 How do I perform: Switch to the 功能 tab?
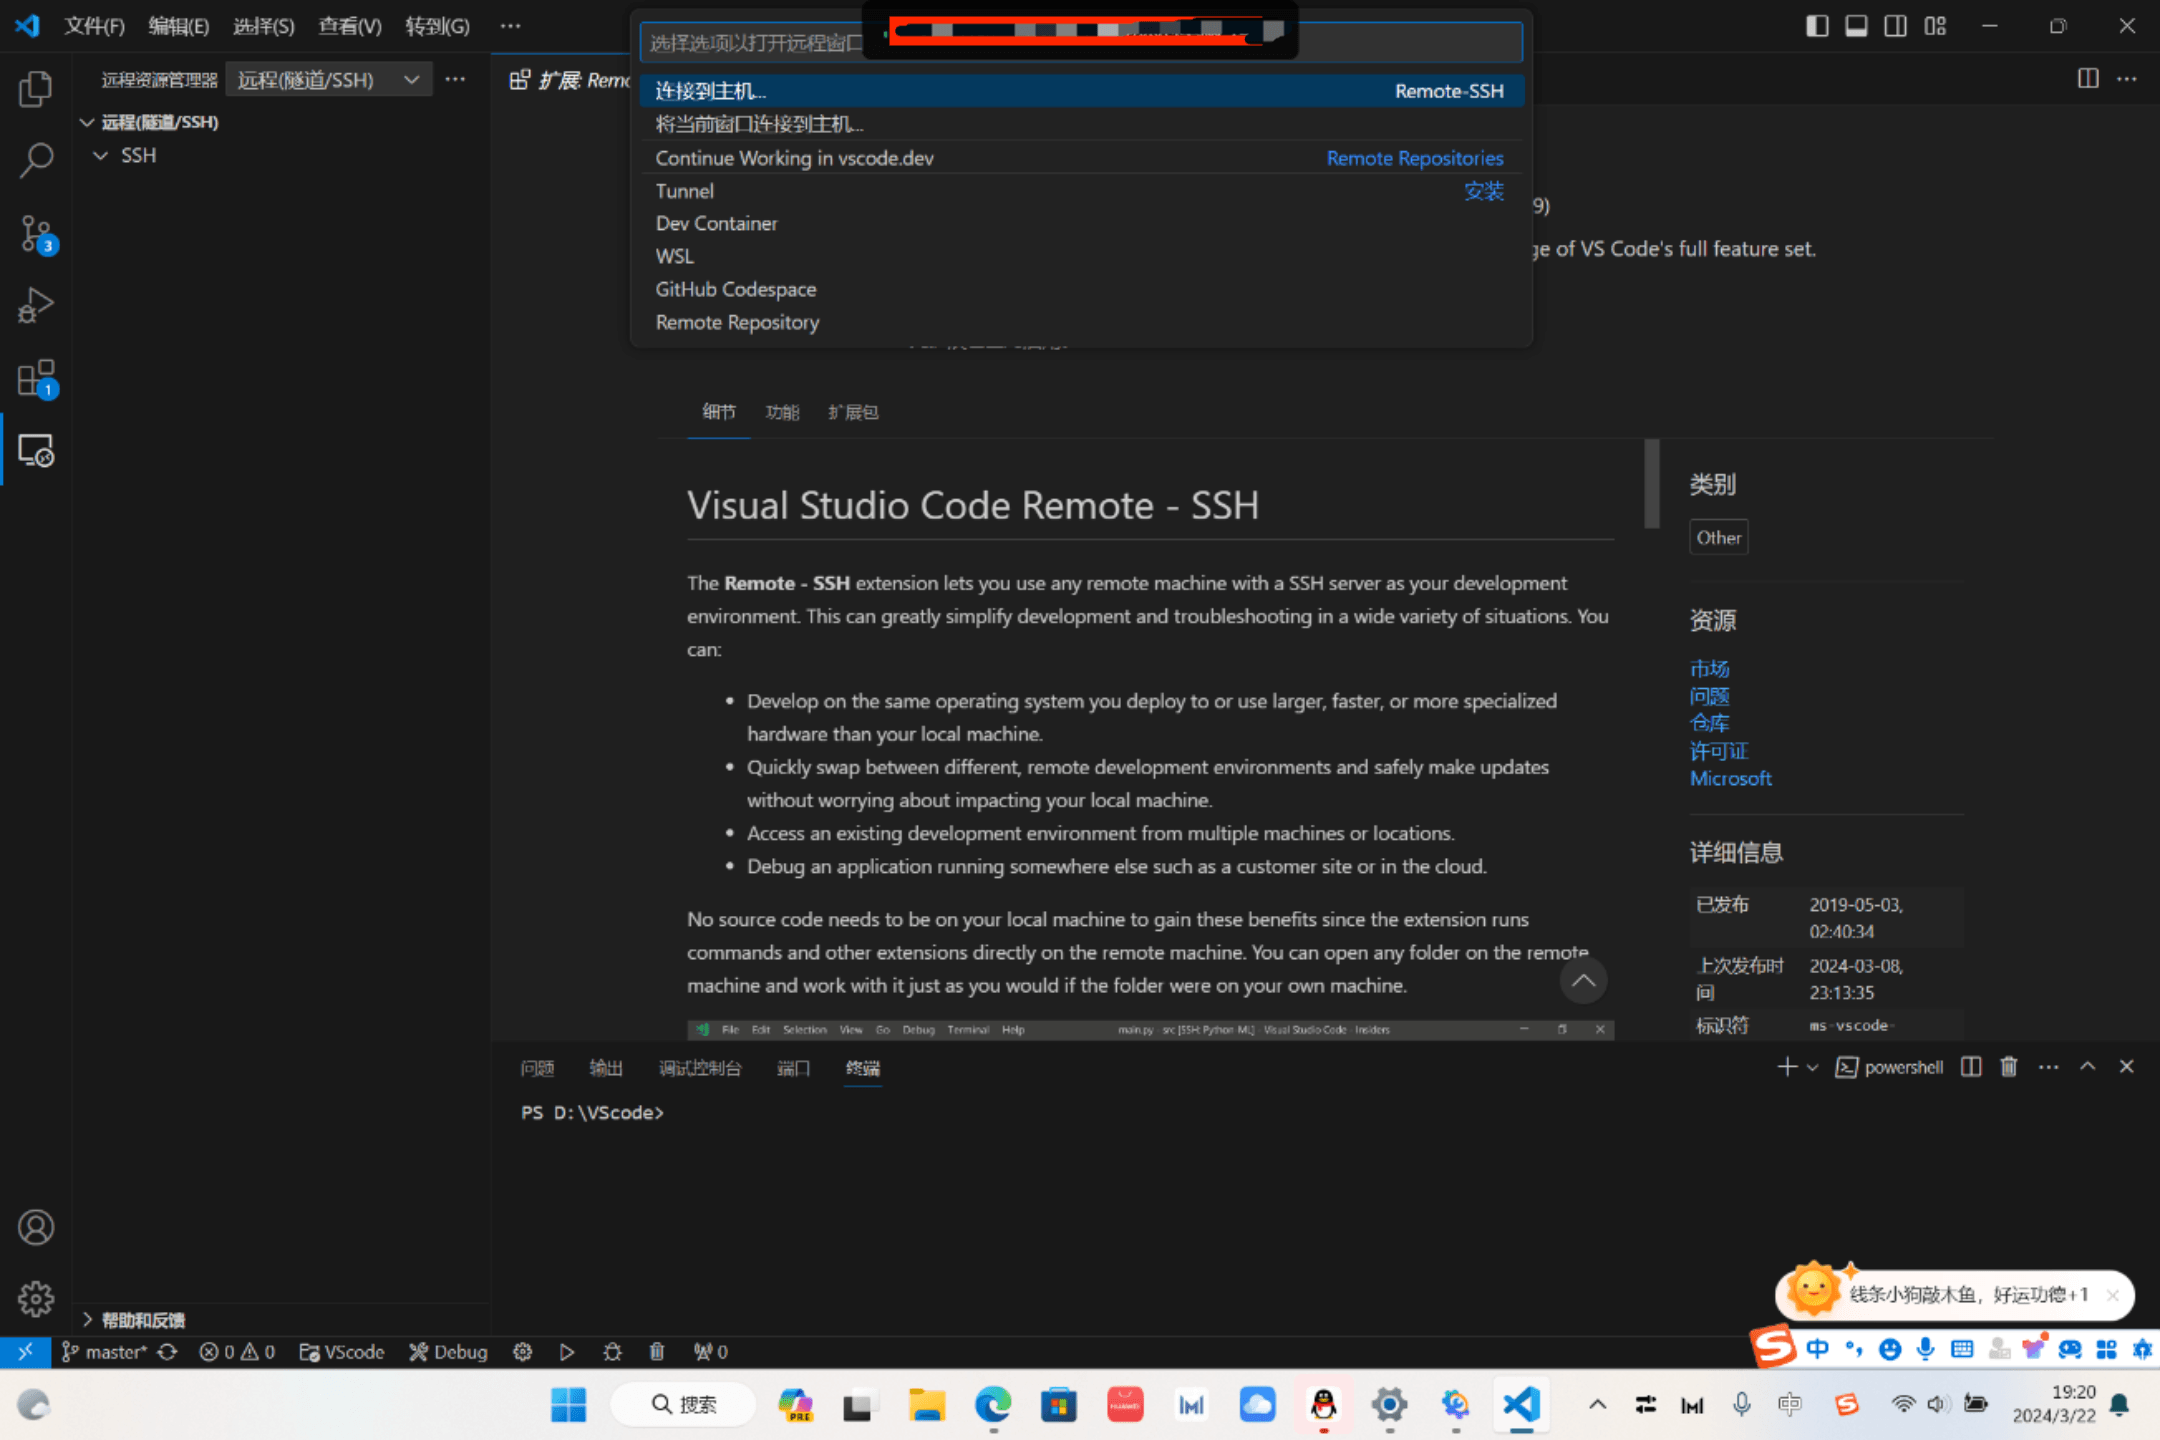coord(782,412)
